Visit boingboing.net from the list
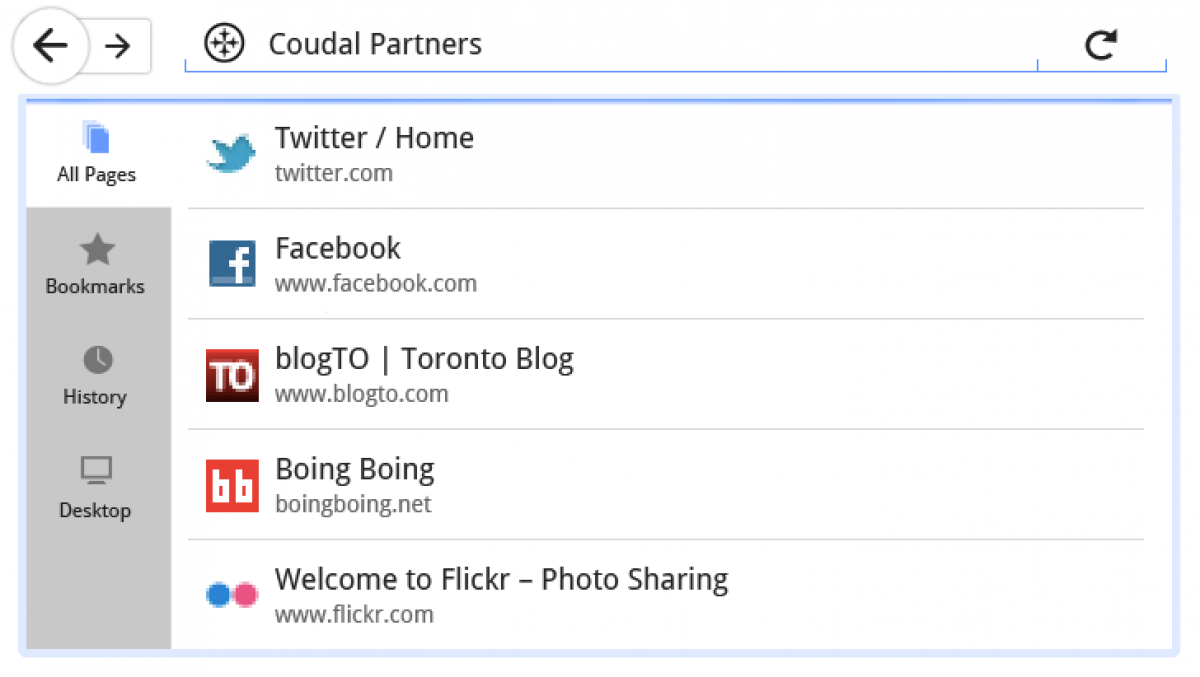Screen dimensions: 1200x677 pyautogui.click(x=353, y=504)
